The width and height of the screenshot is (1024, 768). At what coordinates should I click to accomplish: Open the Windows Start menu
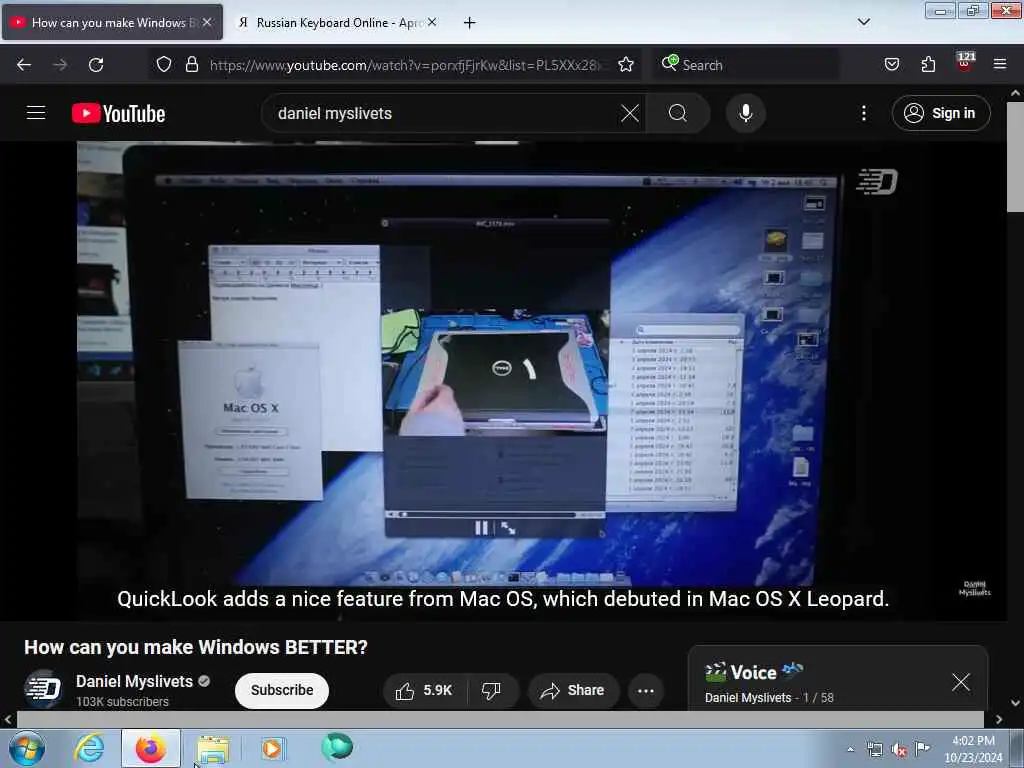tap(27, 748)
